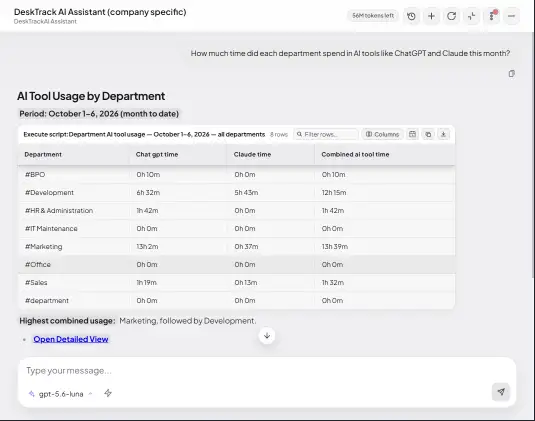
Task: Click the user question message bubble
Action: pos(350,54)
